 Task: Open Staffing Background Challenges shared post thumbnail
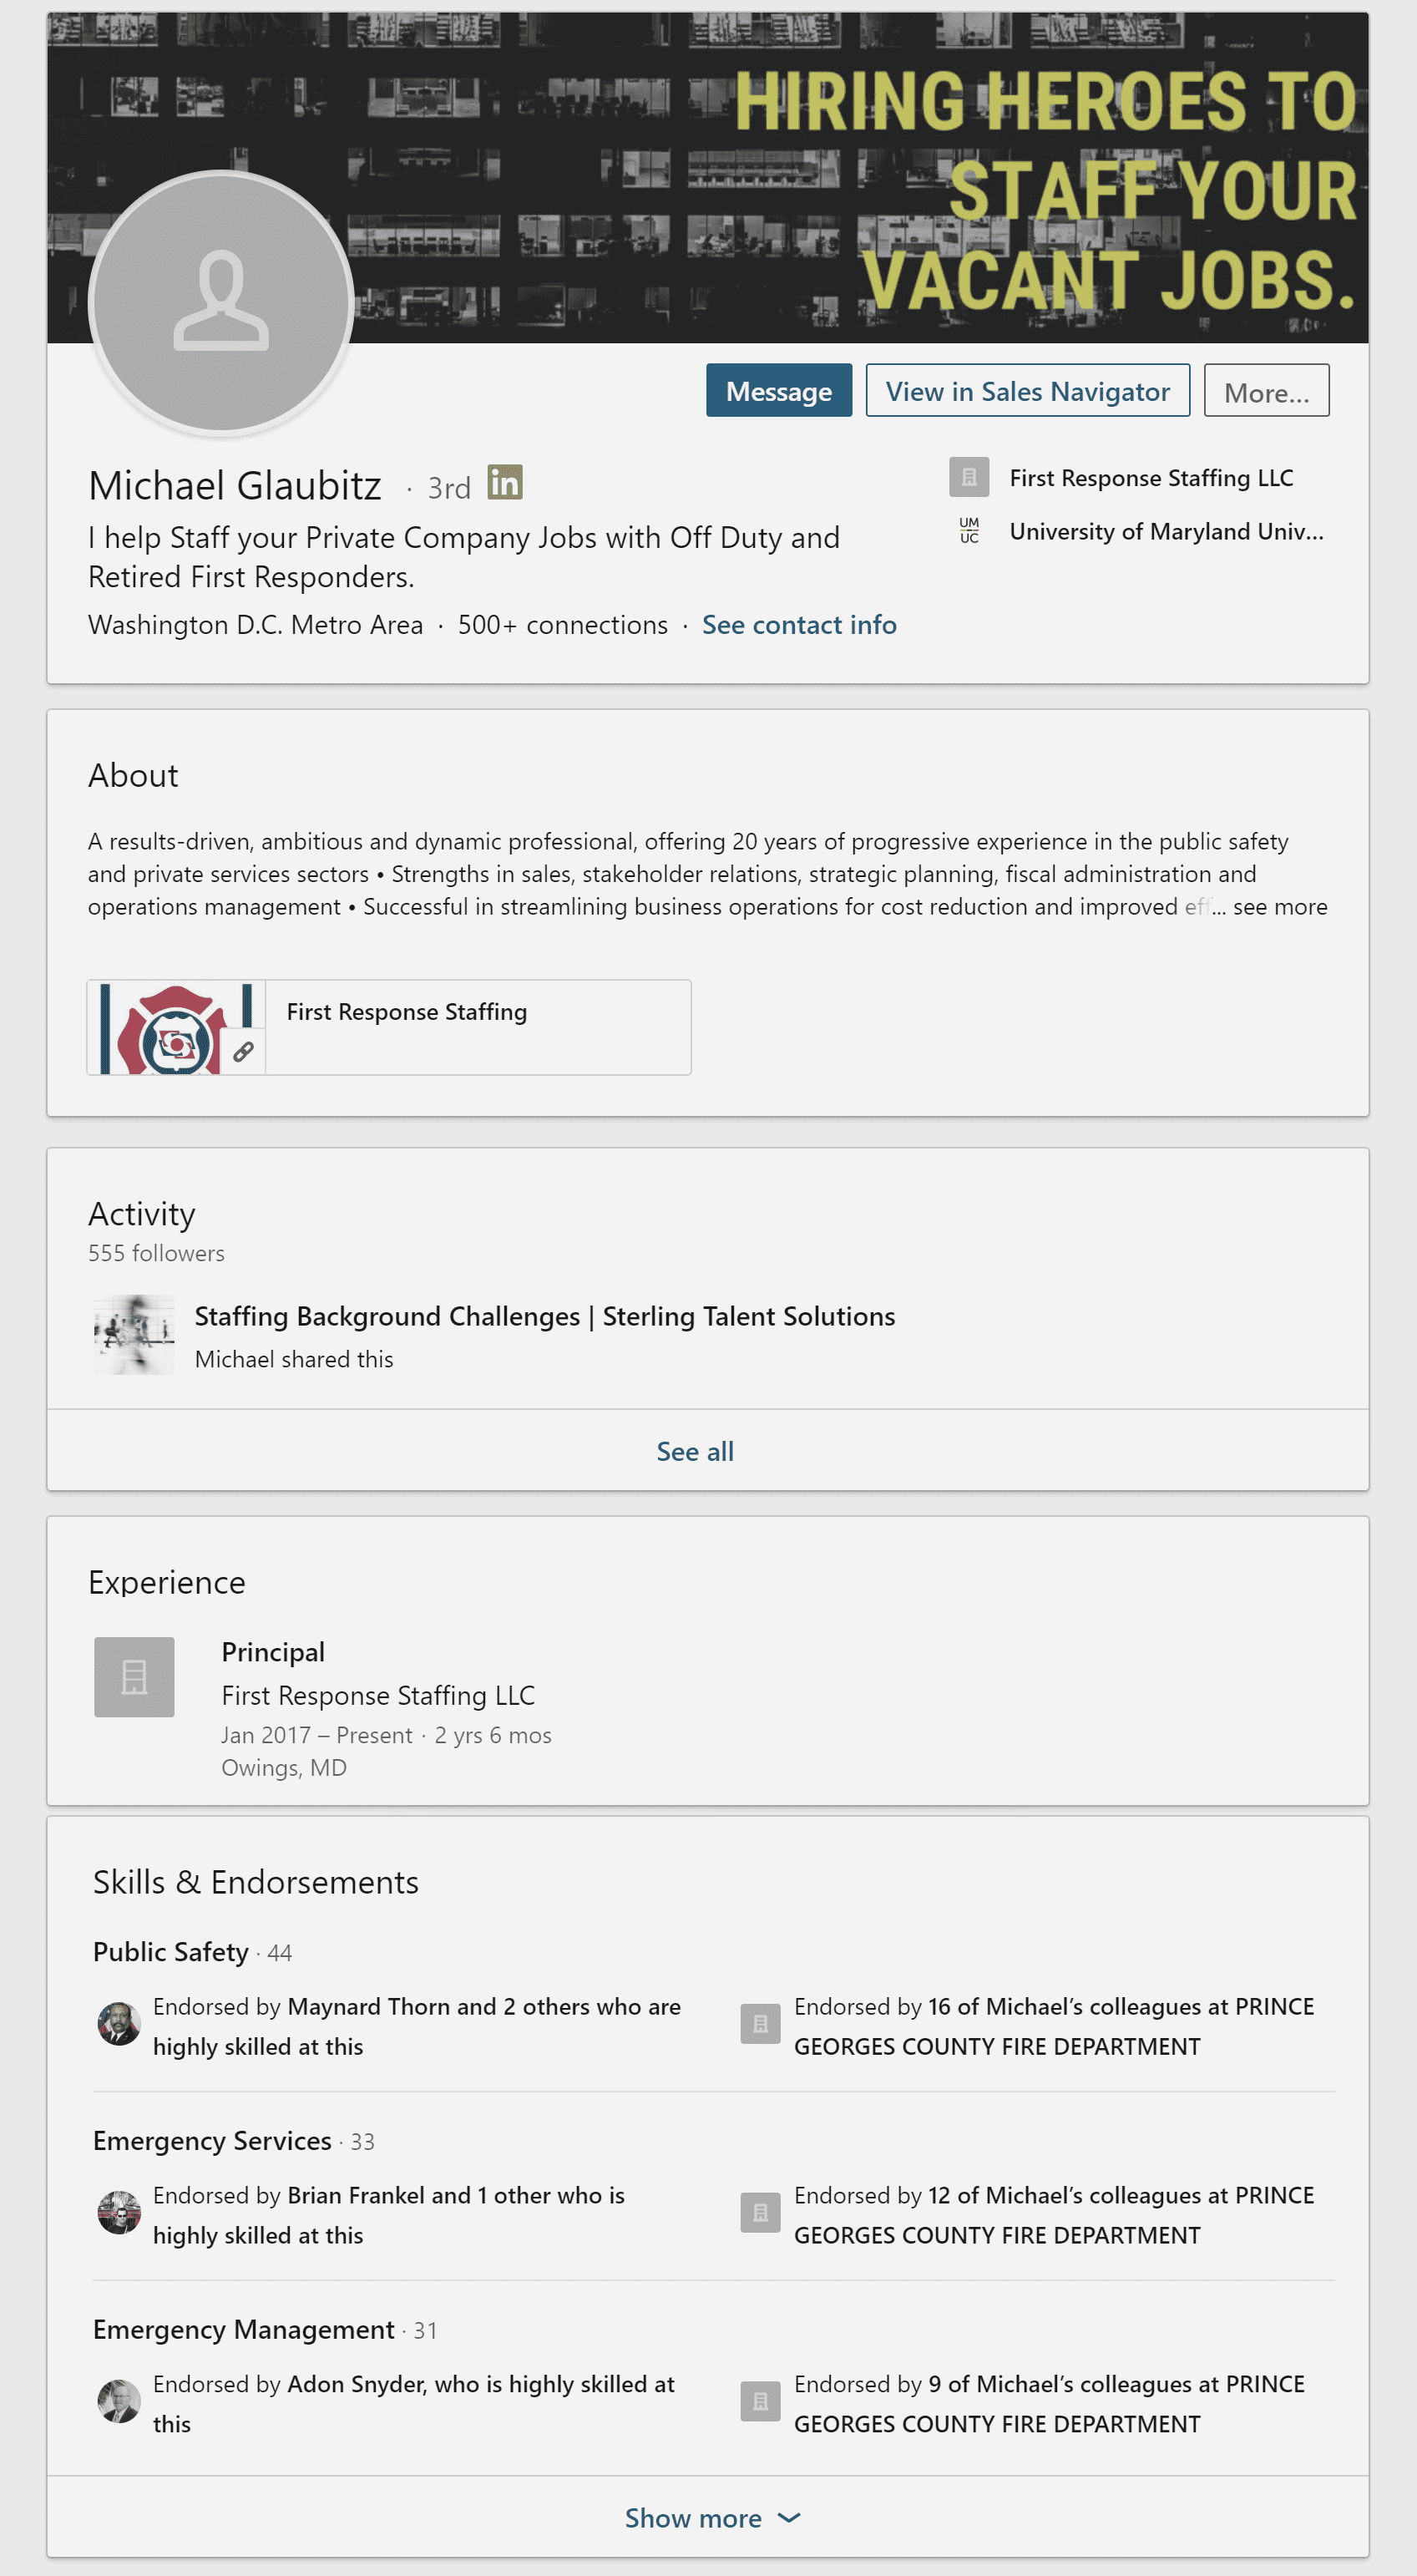134,1335
